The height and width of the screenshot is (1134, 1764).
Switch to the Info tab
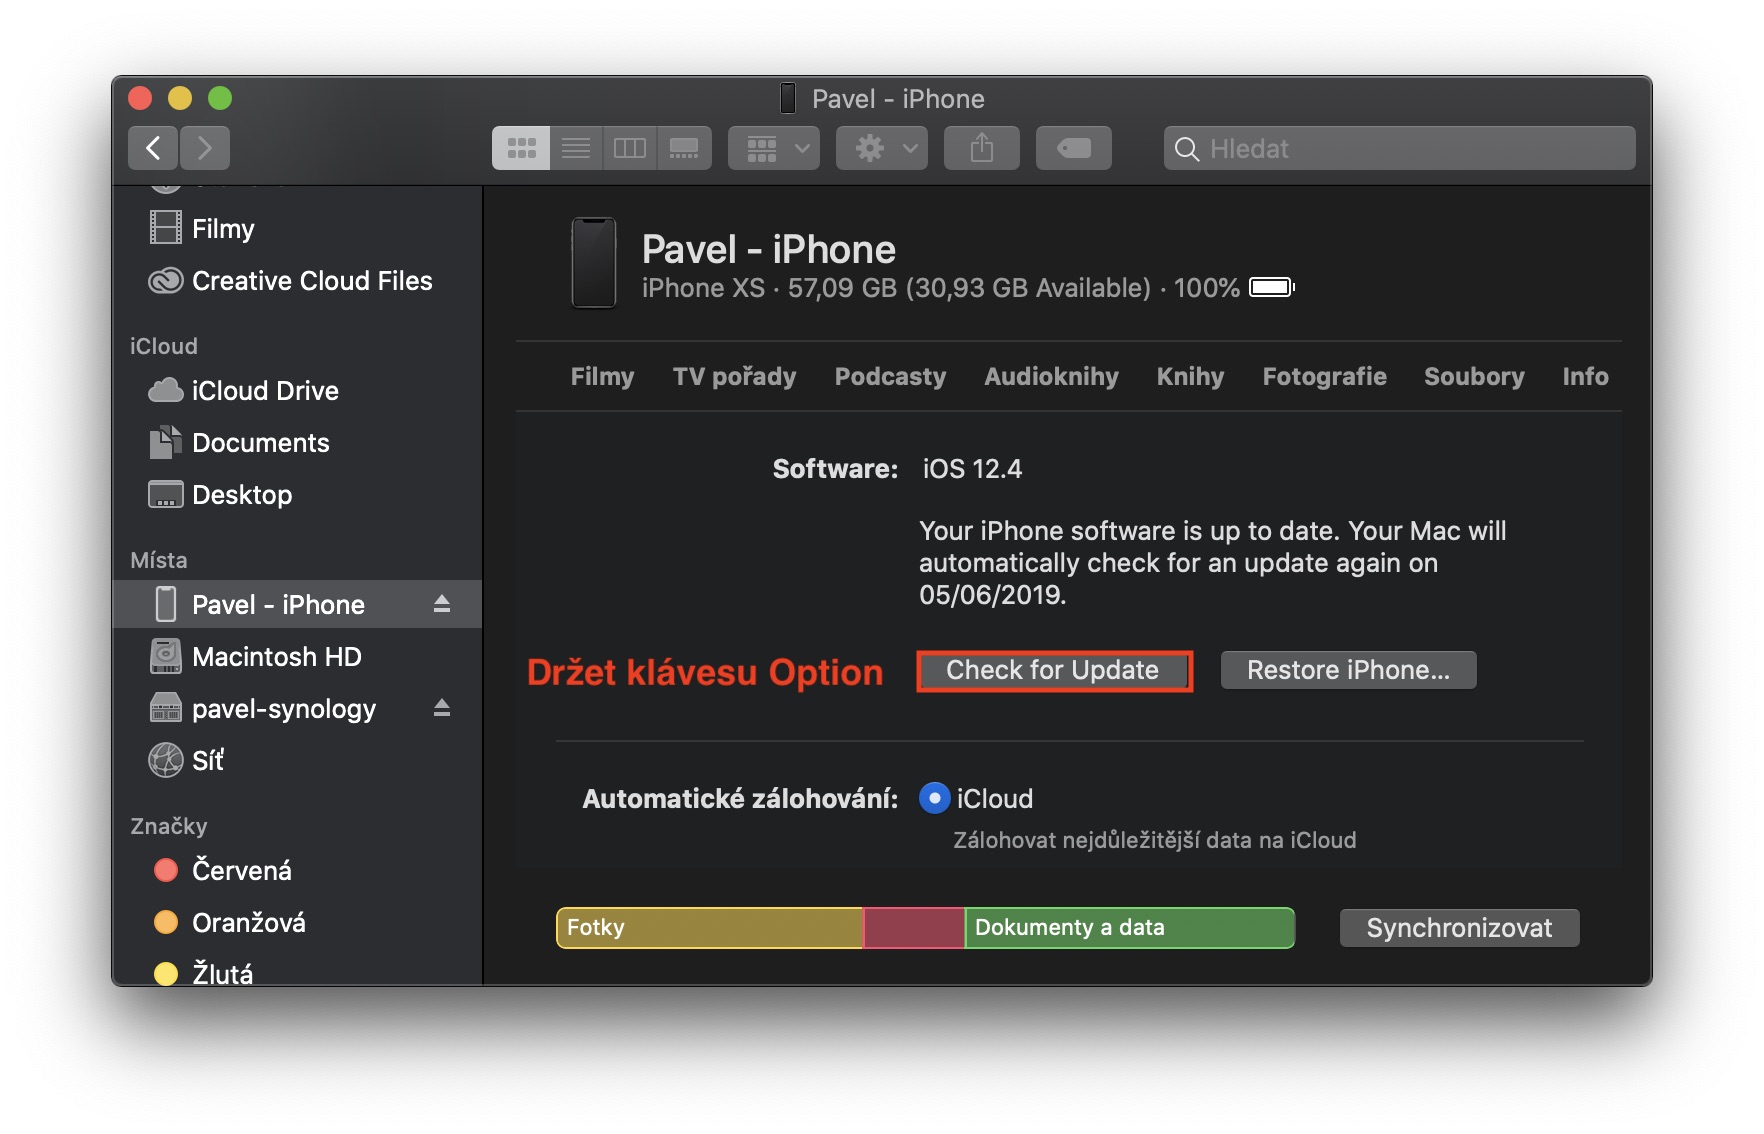pos(1586,377)
